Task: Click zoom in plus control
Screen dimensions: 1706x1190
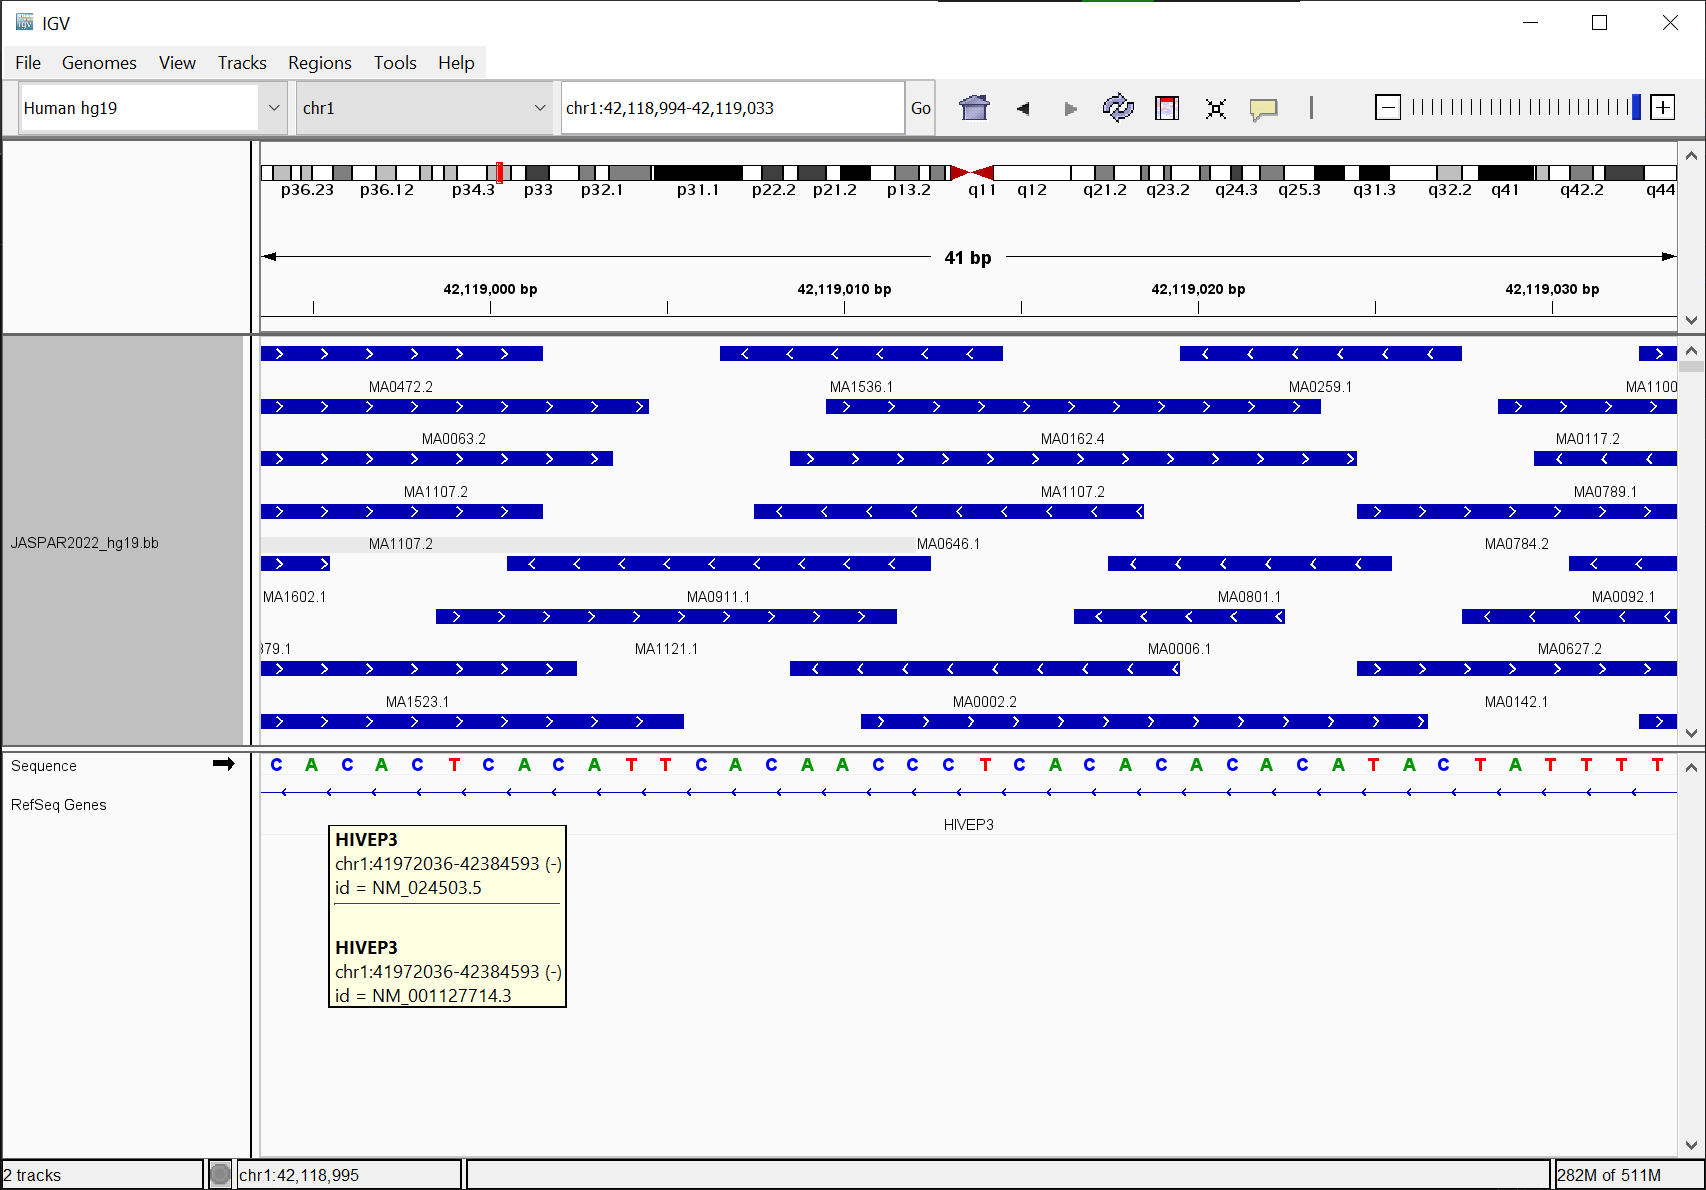Action: [1662, 106]
